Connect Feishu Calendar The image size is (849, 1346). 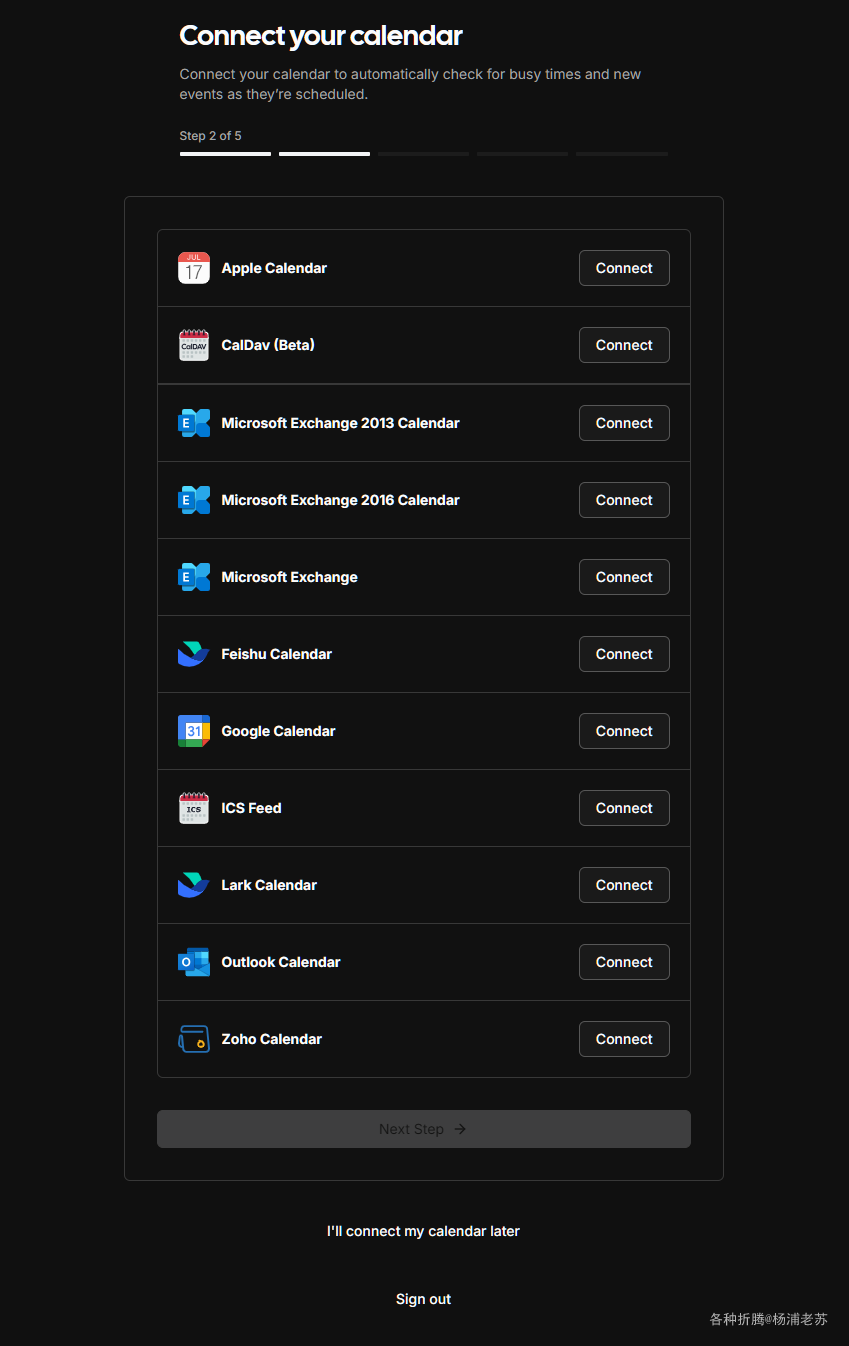(x=624, y=654)
